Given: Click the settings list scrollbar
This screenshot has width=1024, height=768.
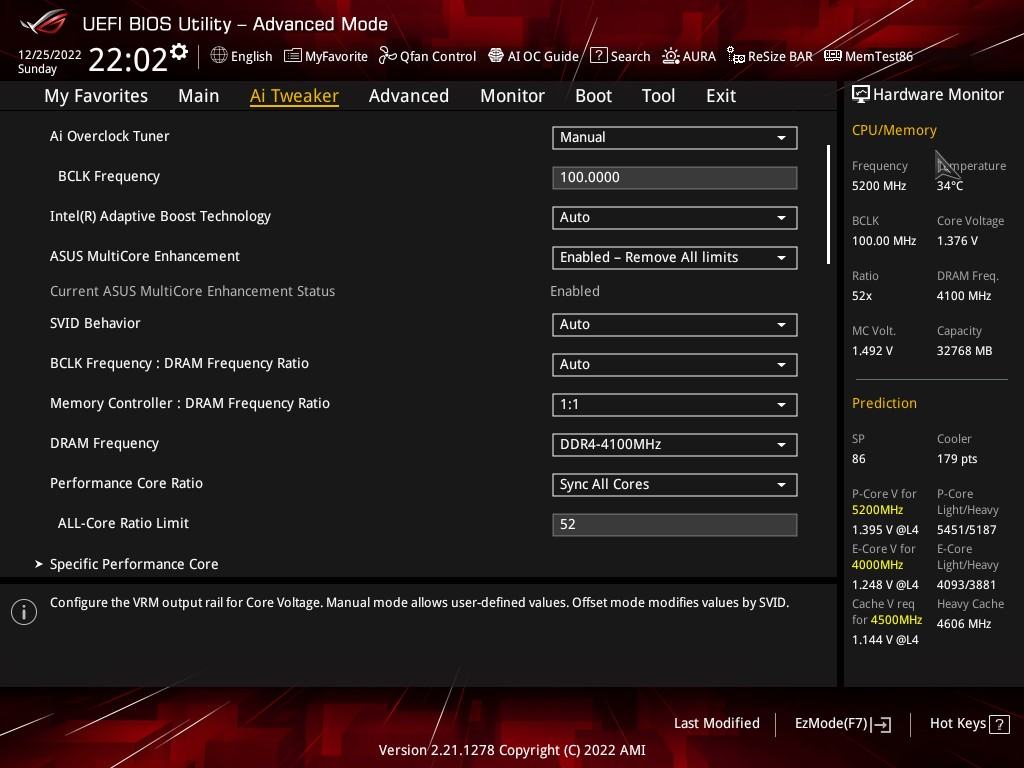Looking at the screenshot, I should (x=828, y=204).
